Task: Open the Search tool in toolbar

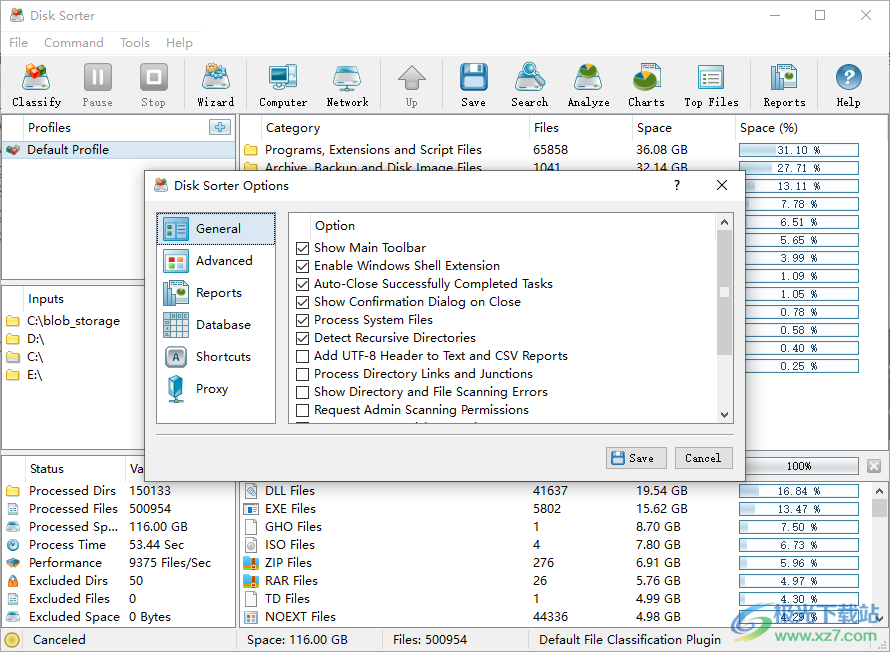Action: (x=530, y=85)
